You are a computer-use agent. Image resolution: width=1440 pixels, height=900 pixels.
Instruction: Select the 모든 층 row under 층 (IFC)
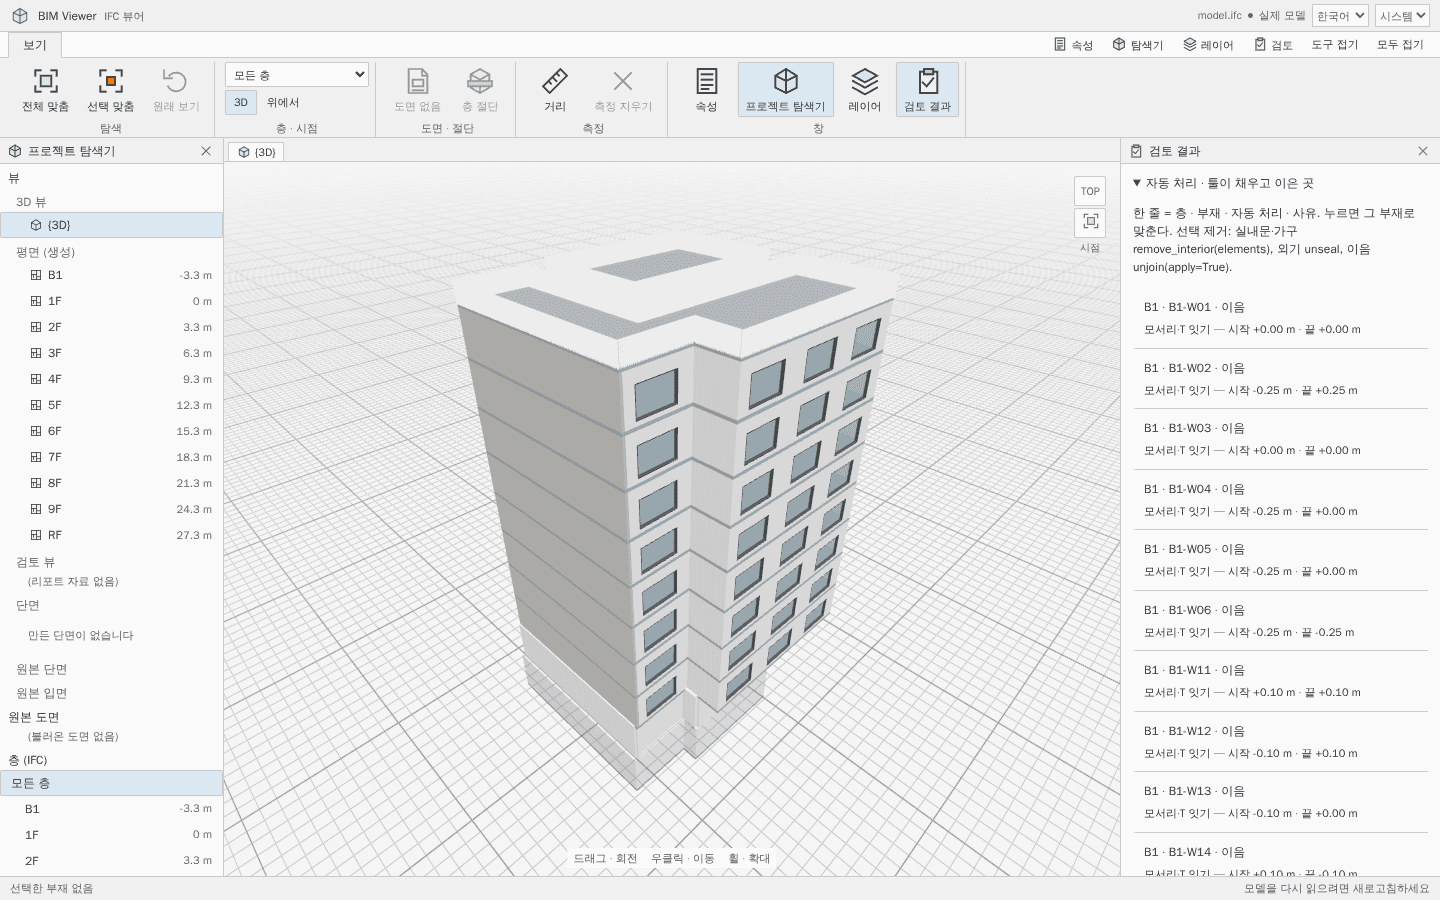click(x=111, y=783)
